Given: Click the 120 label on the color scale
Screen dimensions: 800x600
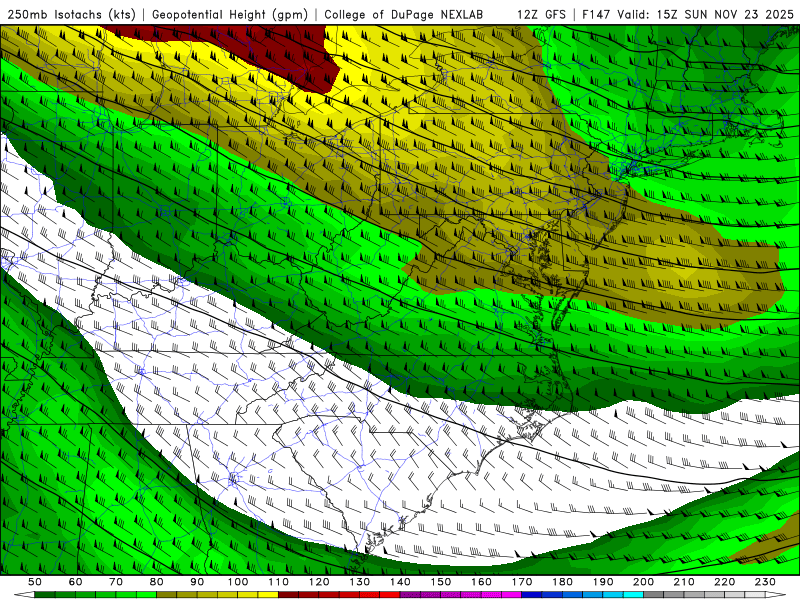Looking at the screenshot, I should pos(319,582).
